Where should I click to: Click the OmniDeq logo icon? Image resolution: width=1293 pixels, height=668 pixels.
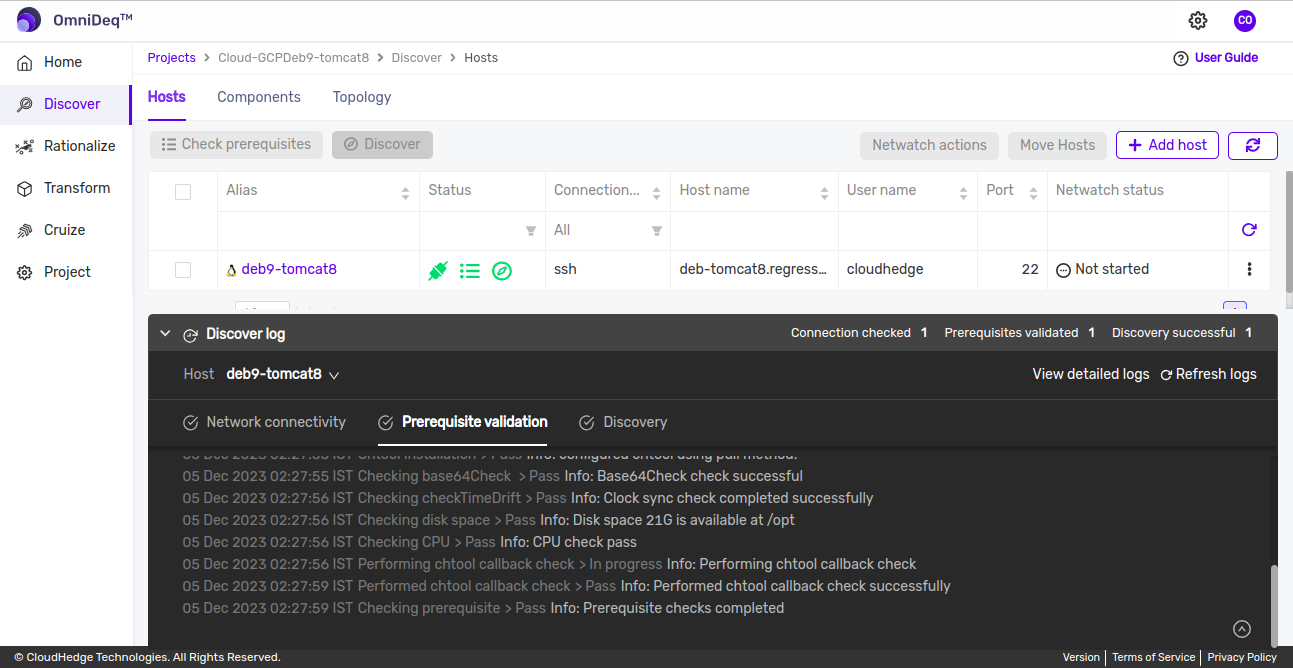(x=29, y=20)
